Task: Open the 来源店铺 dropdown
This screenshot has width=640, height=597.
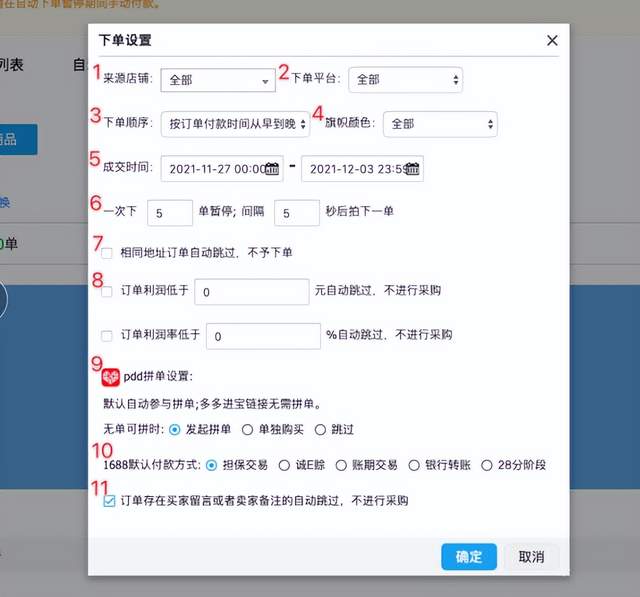Action: coord(217,79)
